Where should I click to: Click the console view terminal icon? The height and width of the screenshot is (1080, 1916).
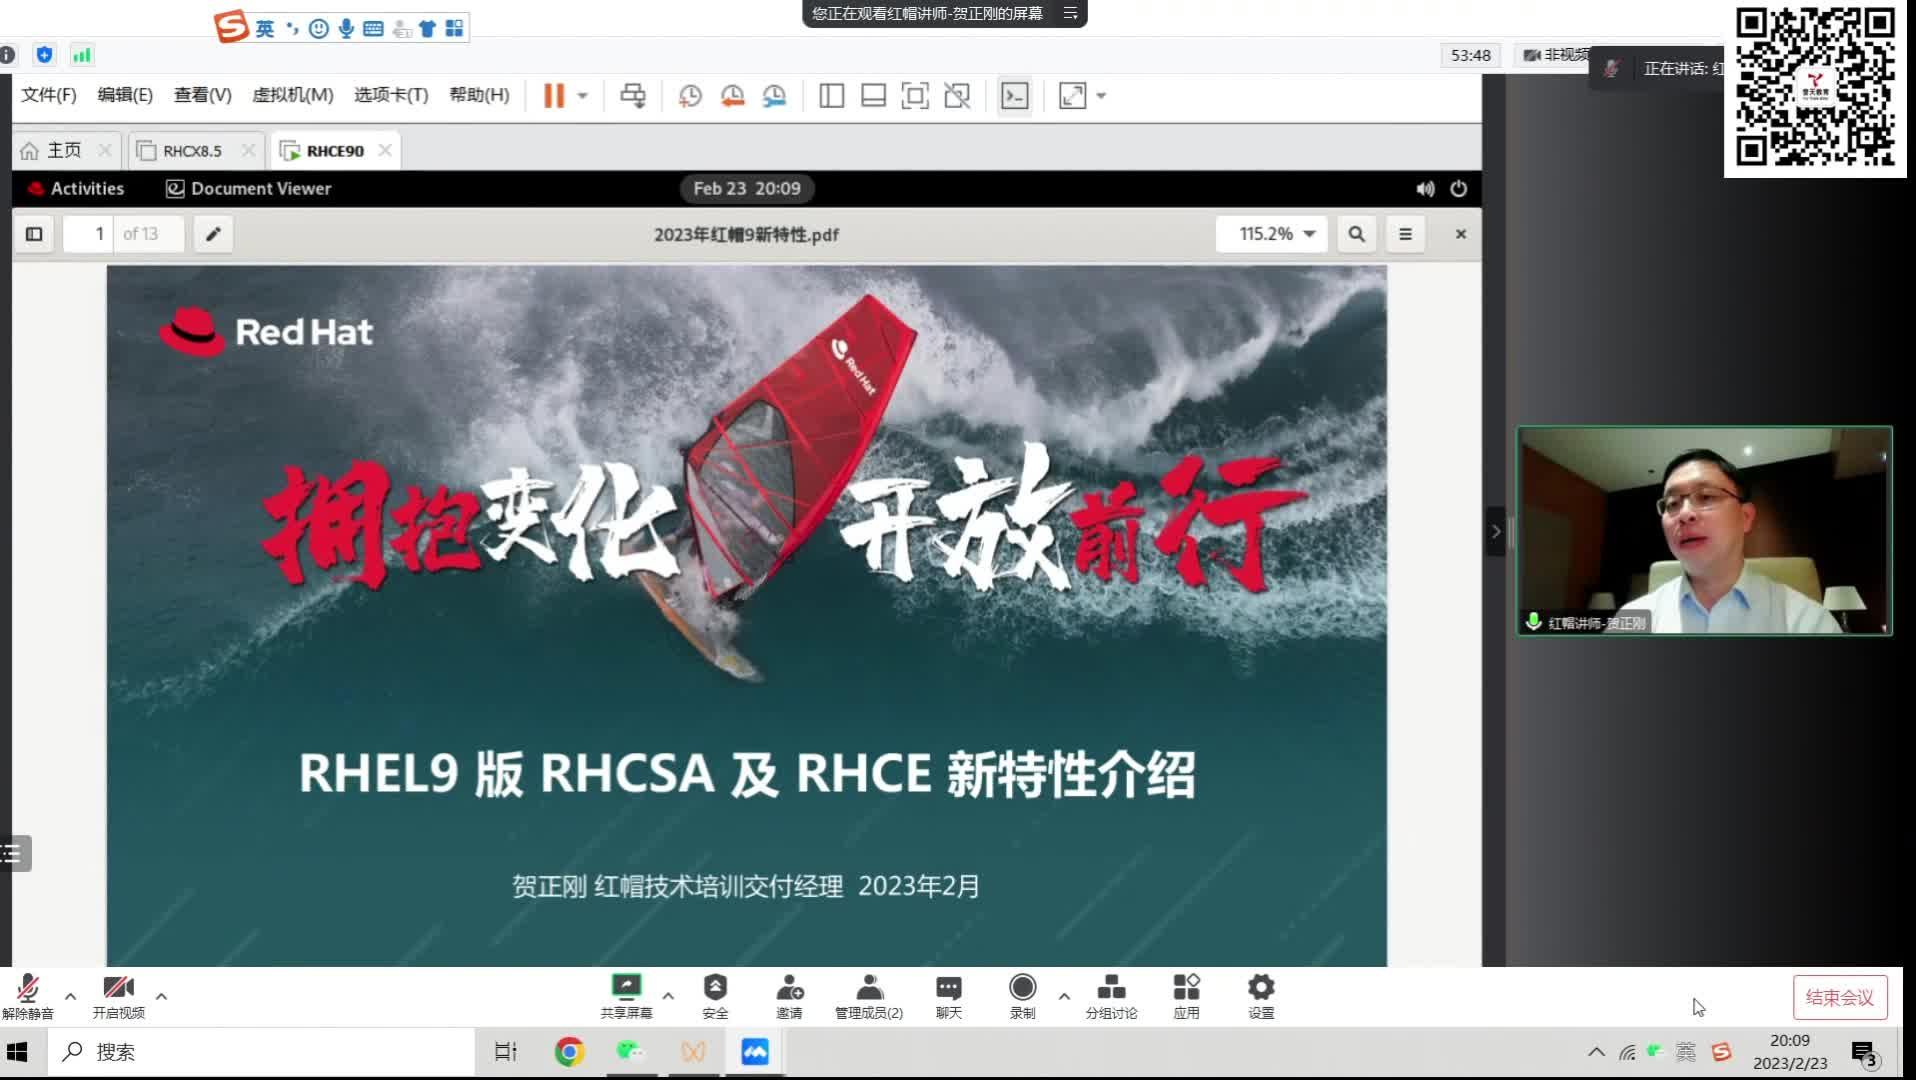pos(1015,96)
